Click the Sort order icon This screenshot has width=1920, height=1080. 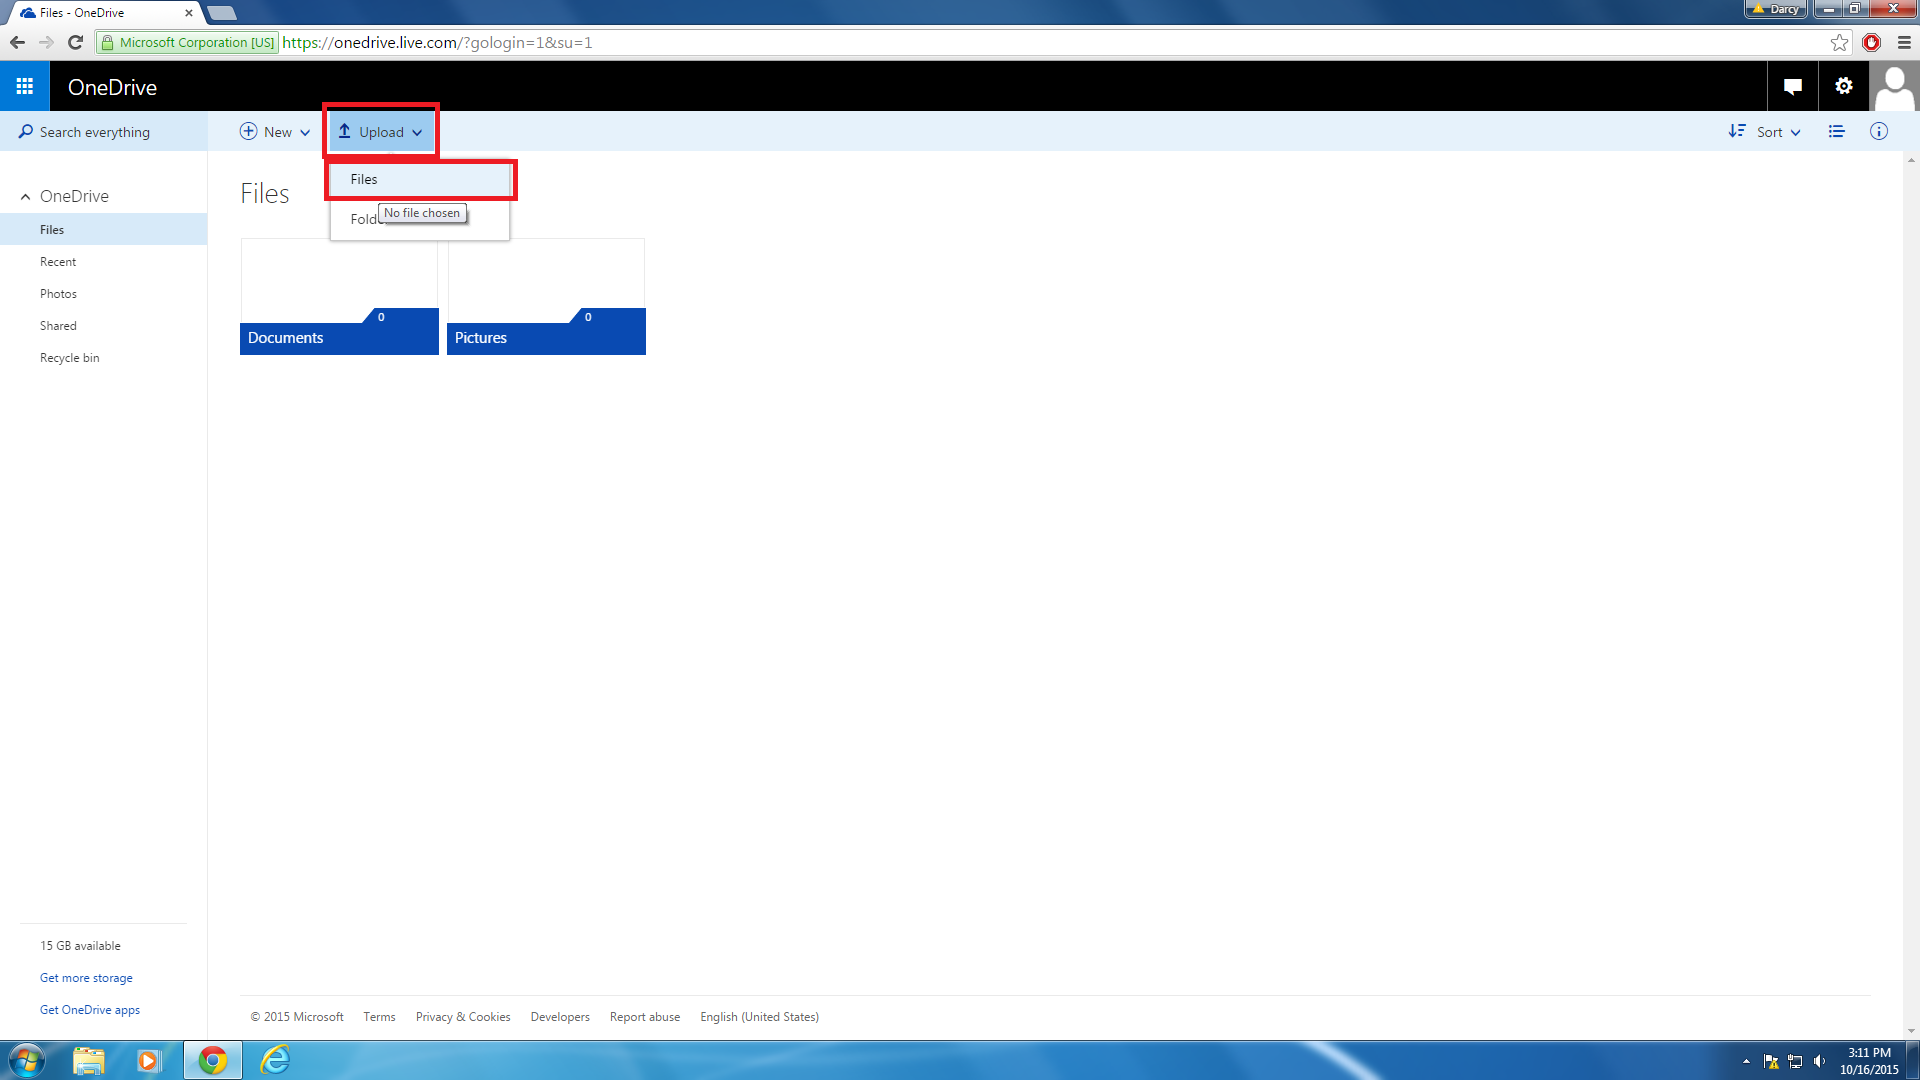click(x=1737, y=132)
